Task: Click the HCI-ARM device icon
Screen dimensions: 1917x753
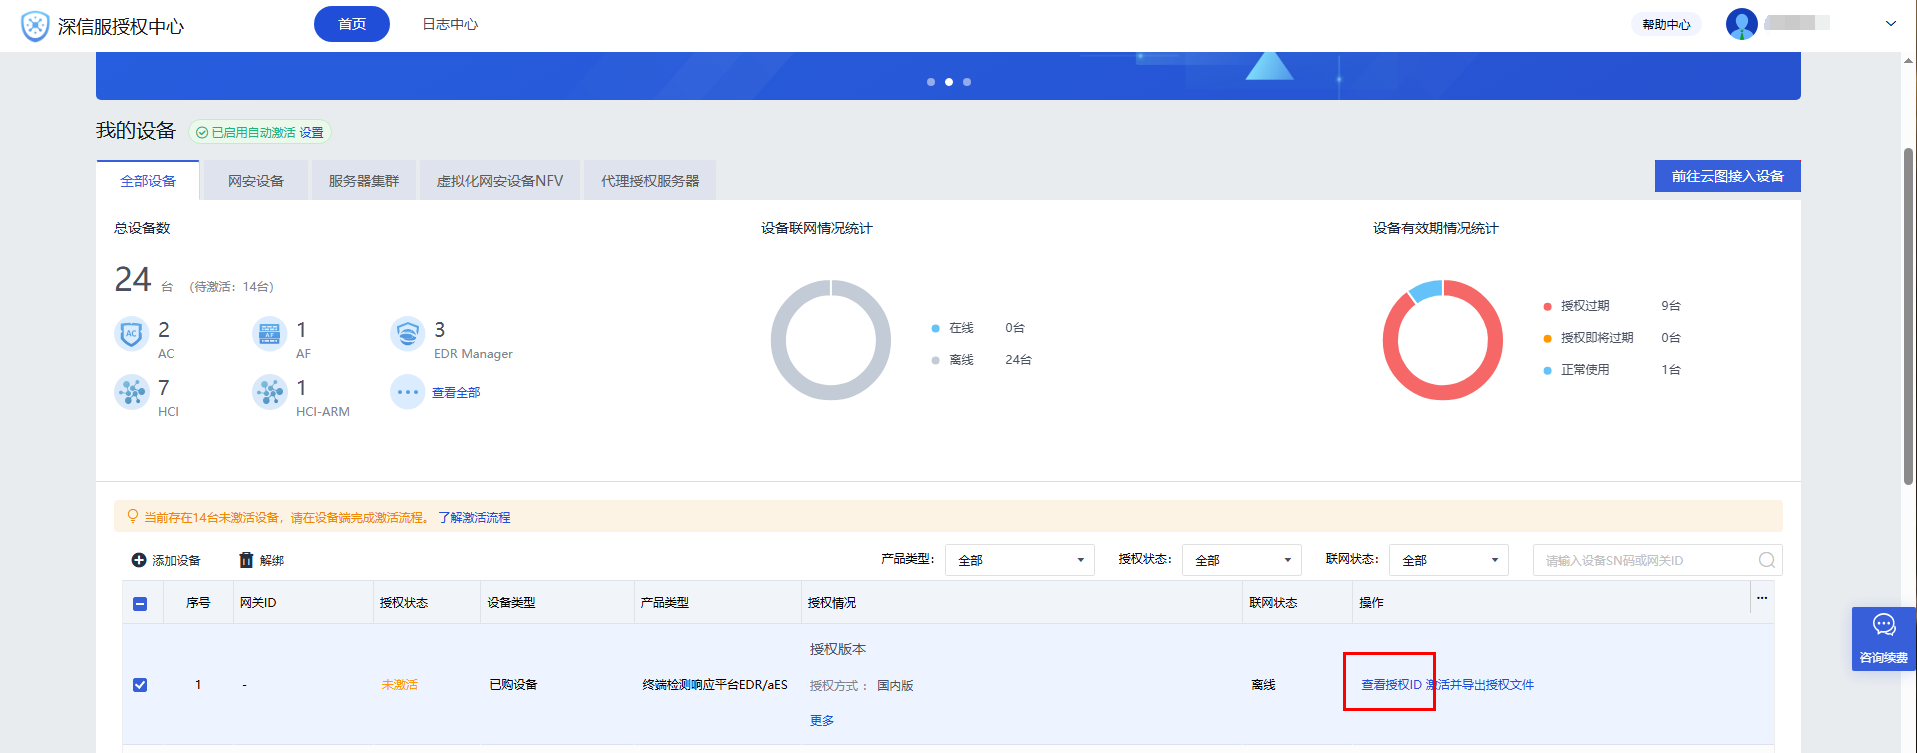Action: (x=269, y=392)
